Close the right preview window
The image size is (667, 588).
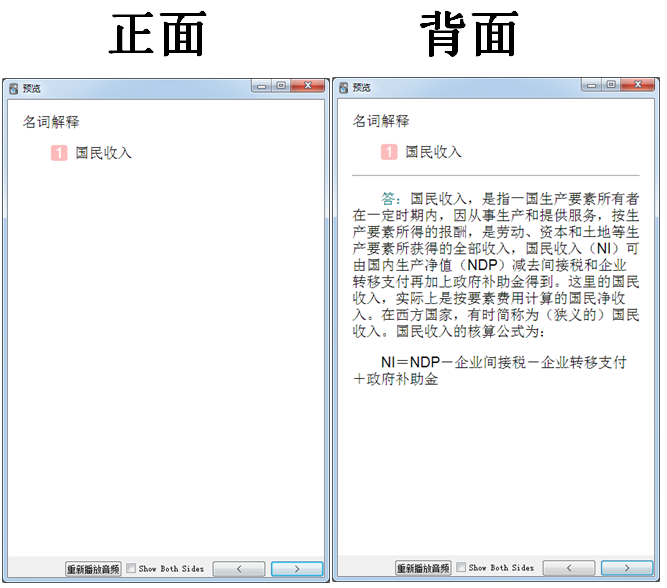638,85
